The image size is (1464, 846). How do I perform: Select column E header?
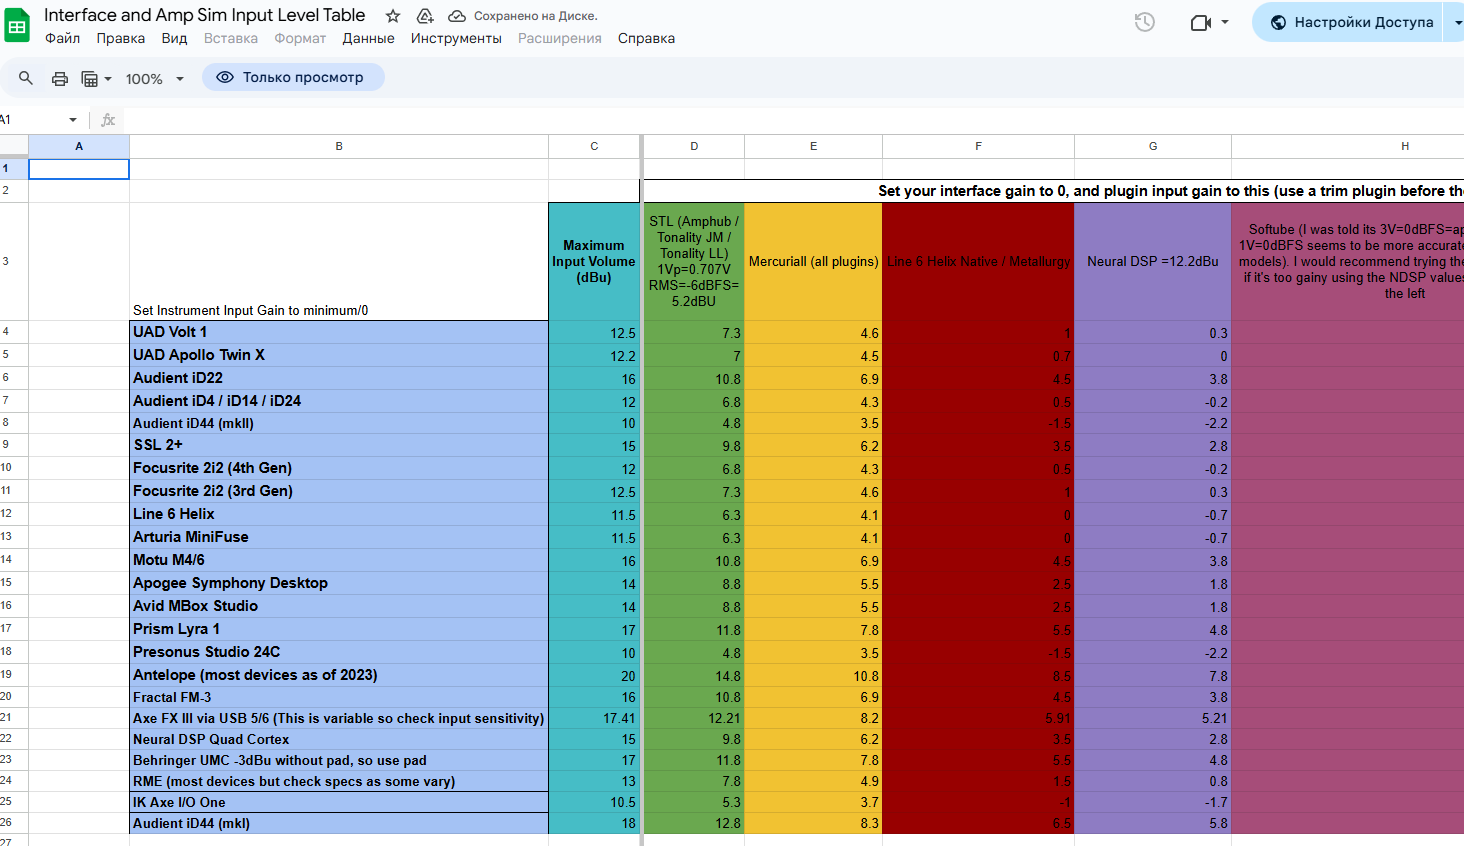pos(813,146)
